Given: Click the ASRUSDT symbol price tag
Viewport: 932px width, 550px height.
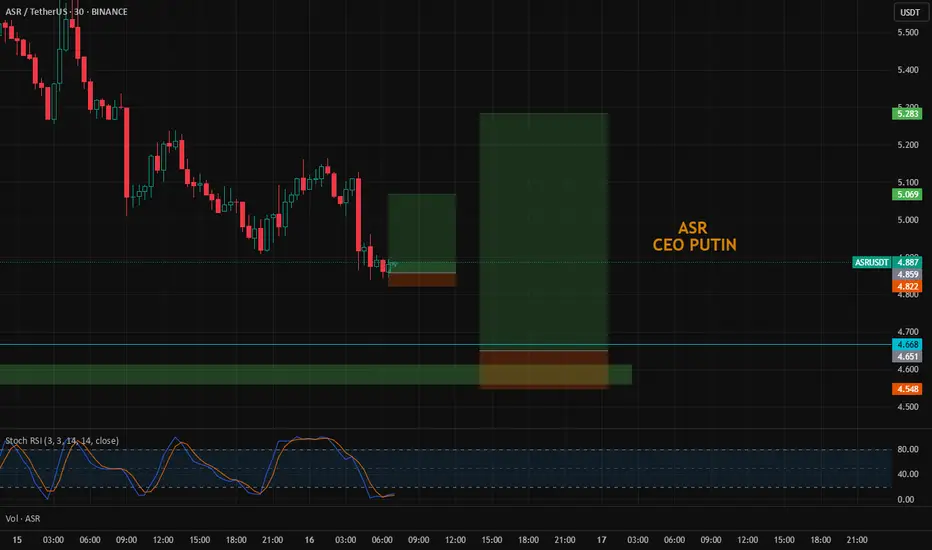Looking at the screenshot, I should click(871, 262).
